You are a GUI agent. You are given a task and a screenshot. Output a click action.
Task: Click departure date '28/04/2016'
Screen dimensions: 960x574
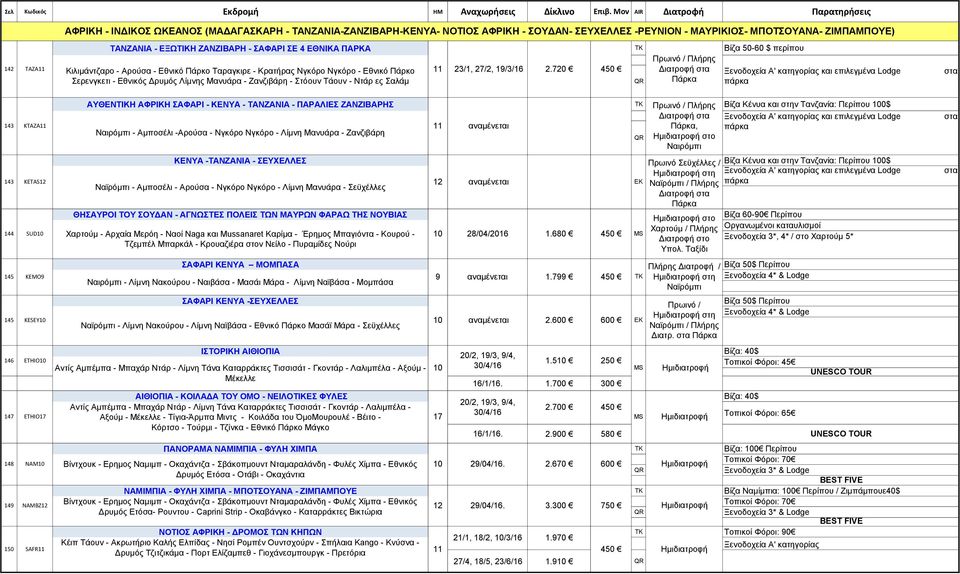point(487,234)
